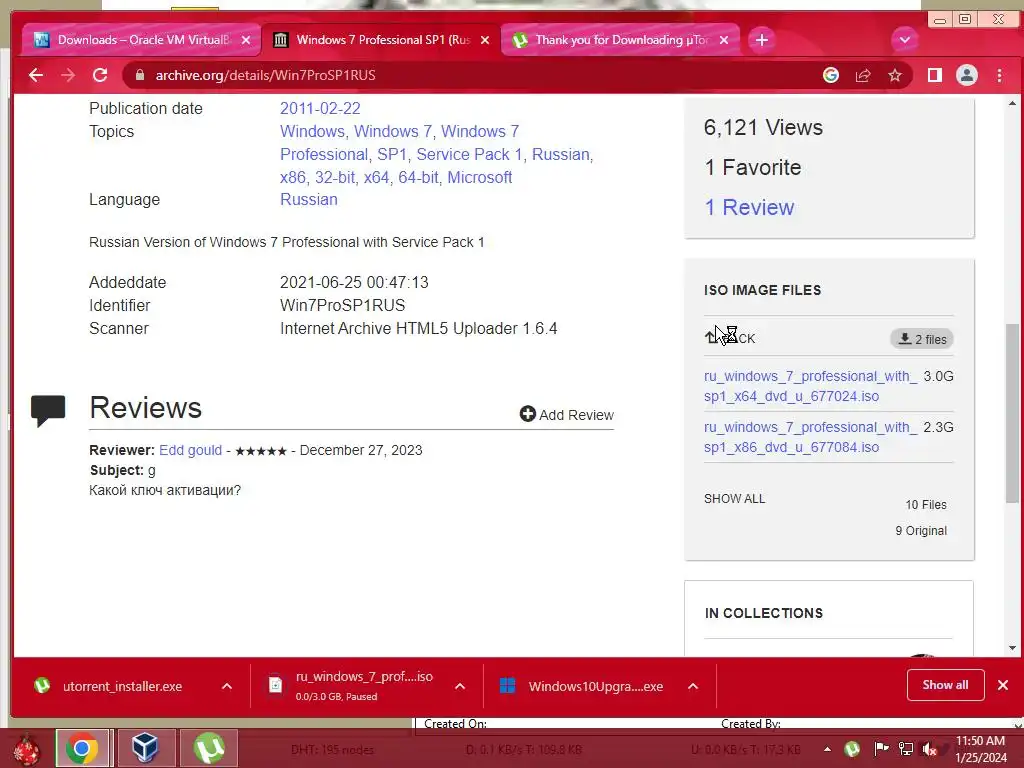Close the downloads bar
1024x768 pixels.
coord(1003,685)
